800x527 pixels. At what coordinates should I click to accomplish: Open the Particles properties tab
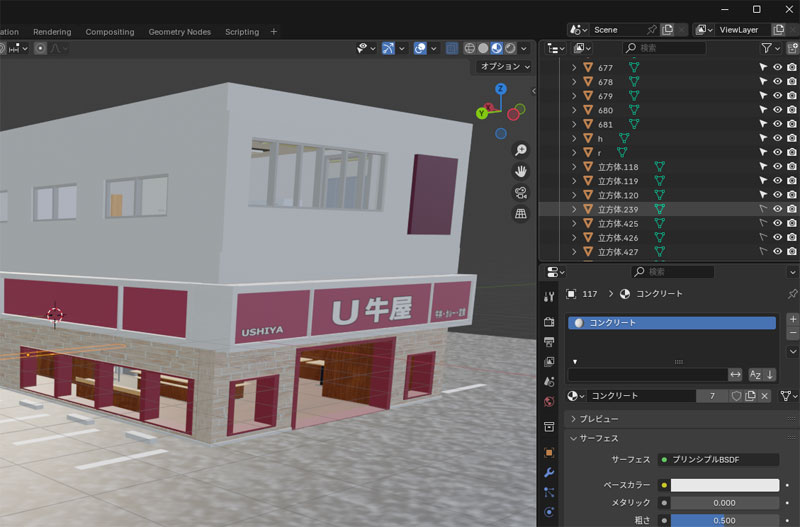click(549, 492)
